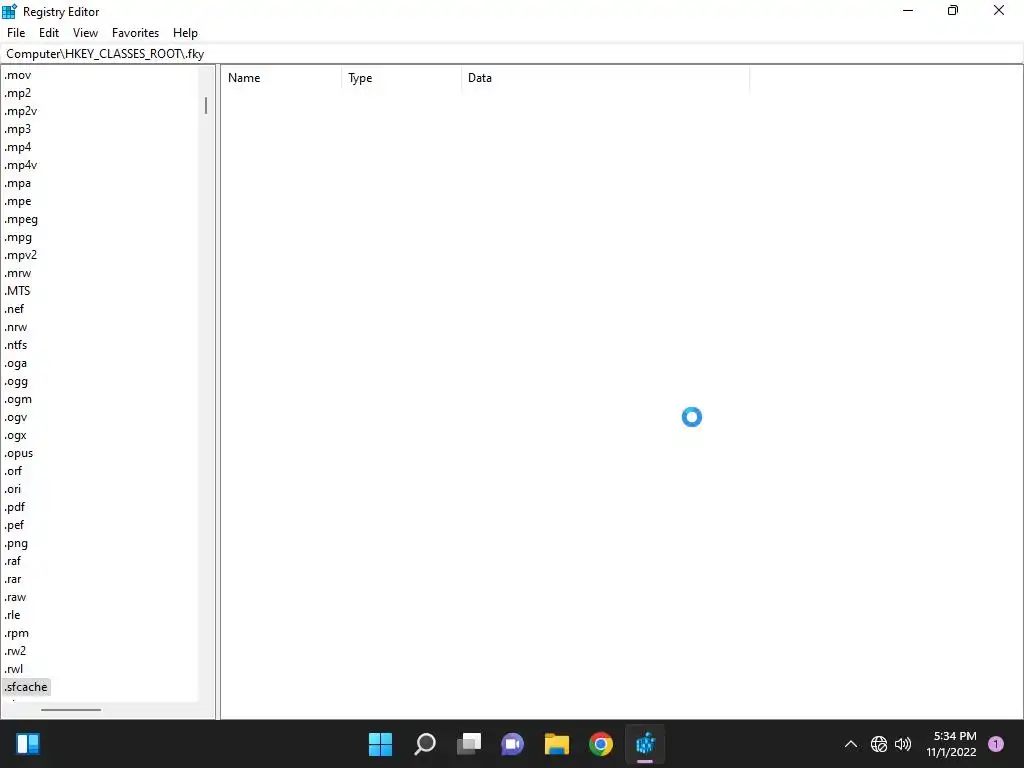Select the .rwl registry key
This screenshot has height=768, width=1024.
(14, 669)
